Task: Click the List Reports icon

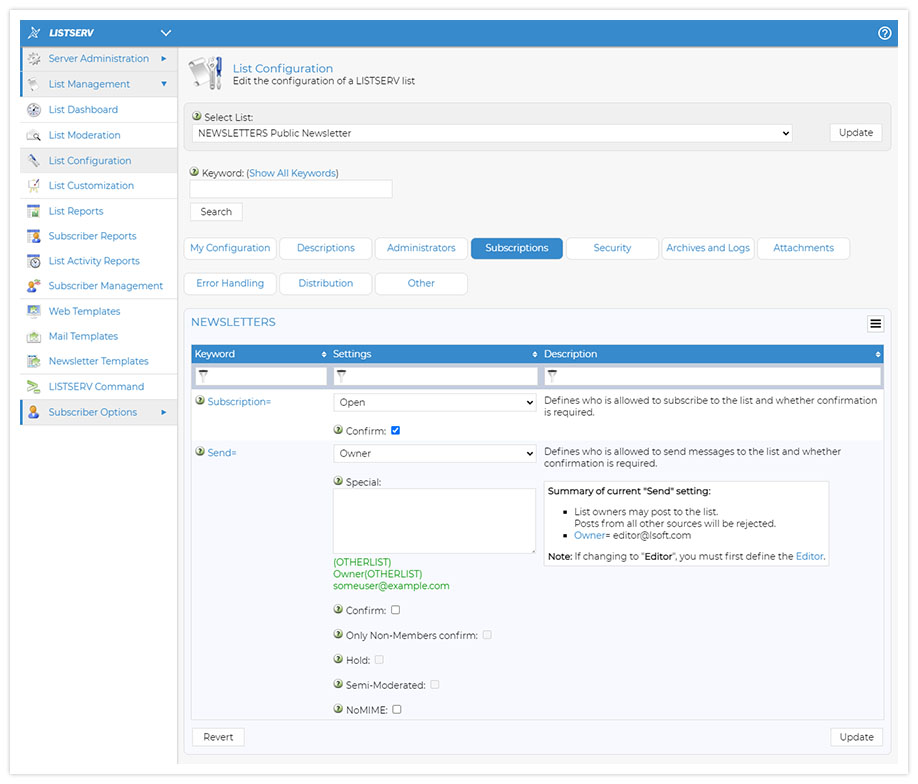Action: coord(34,211)
